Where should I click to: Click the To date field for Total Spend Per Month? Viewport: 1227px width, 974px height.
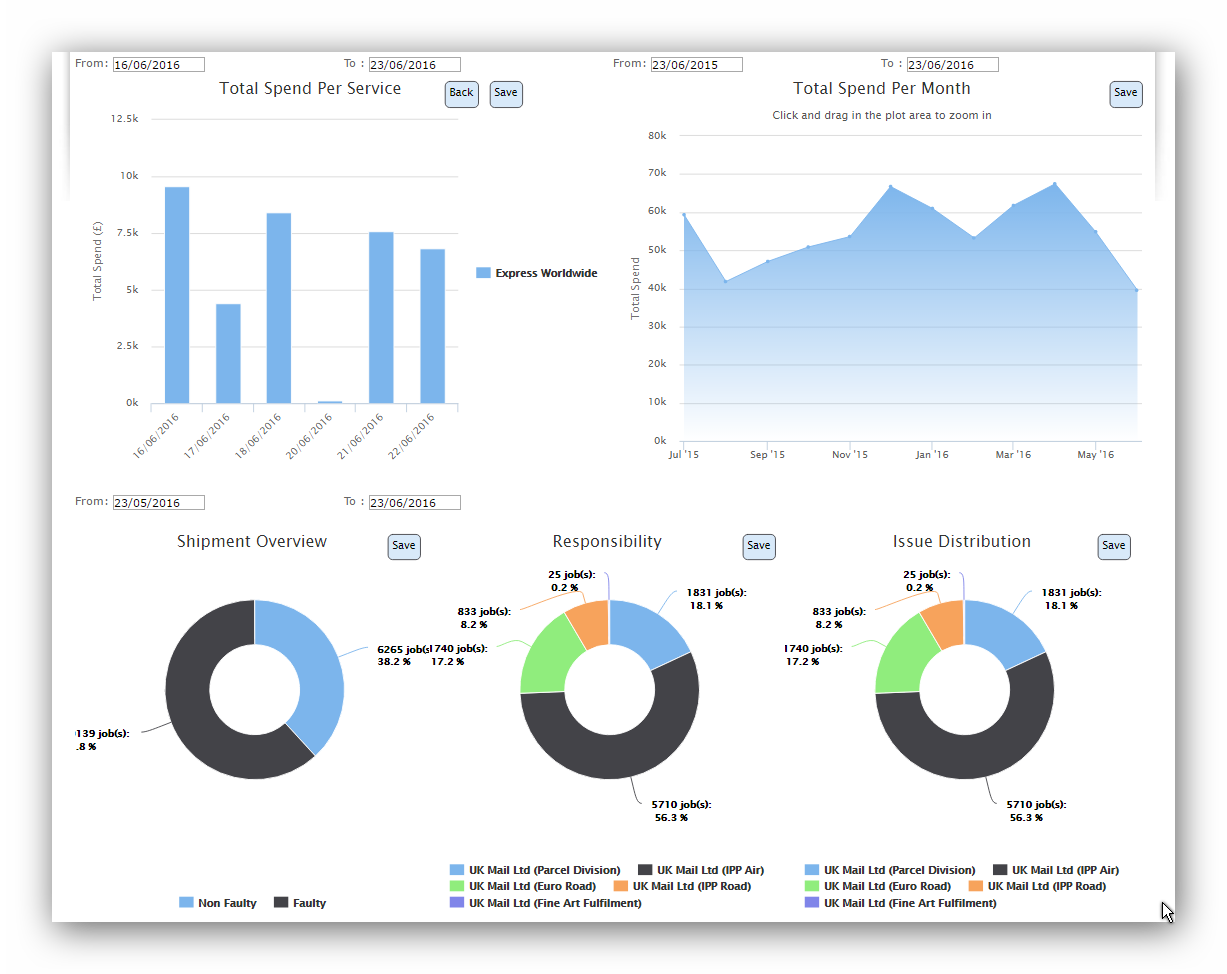[x=952, y=65]
